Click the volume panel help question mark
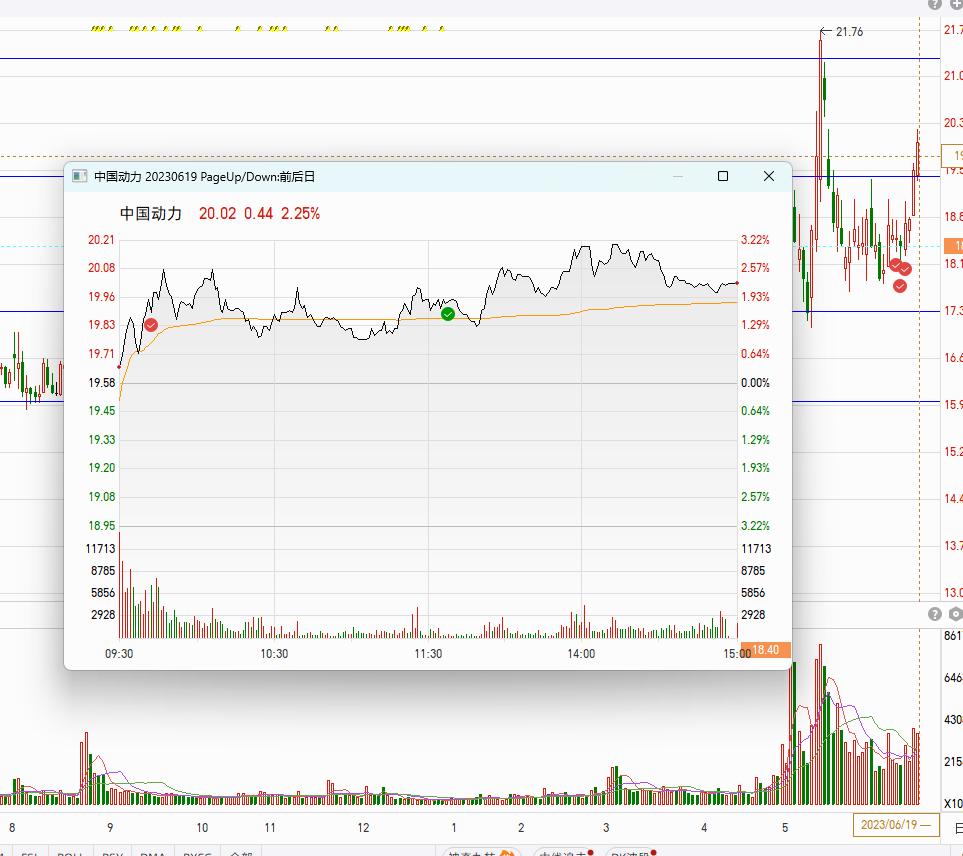 click(x=935, y=614)
